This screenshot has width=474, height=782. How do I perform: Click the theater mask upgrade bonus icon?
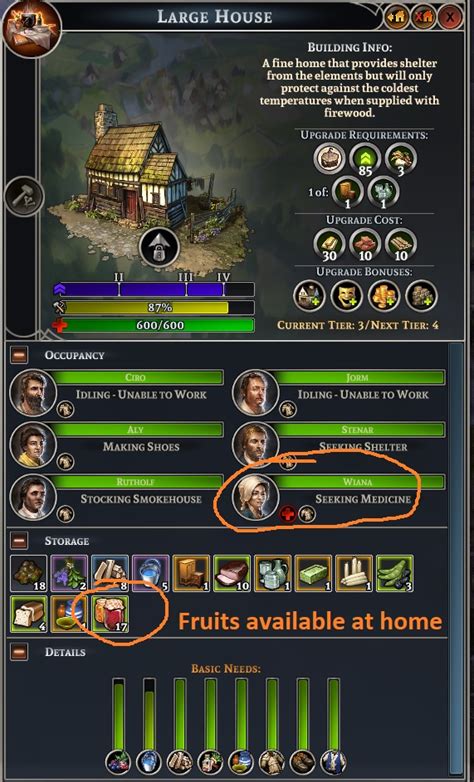click(347, 296)
